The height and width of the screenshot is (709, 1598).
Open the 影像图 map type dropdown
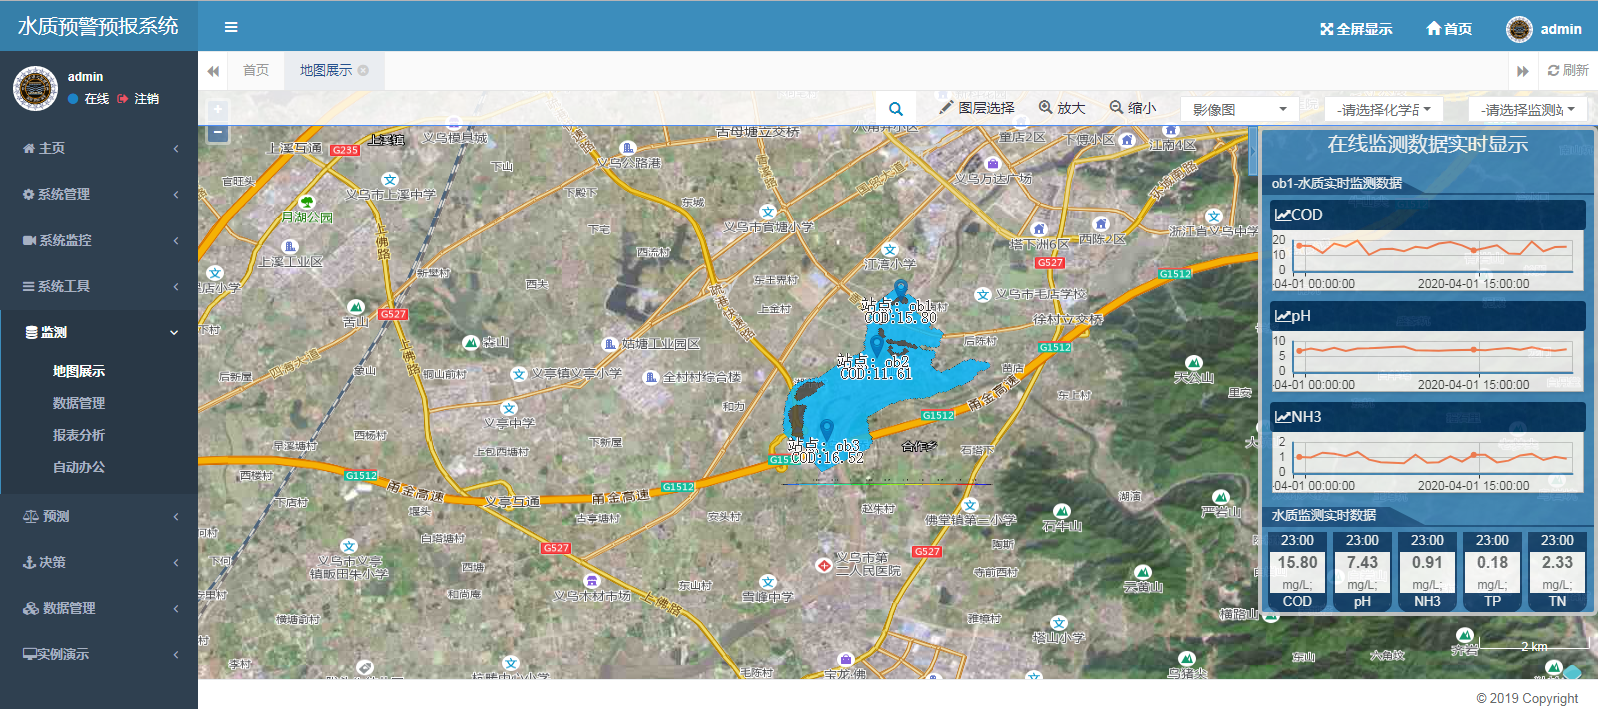pos(1238,109)
